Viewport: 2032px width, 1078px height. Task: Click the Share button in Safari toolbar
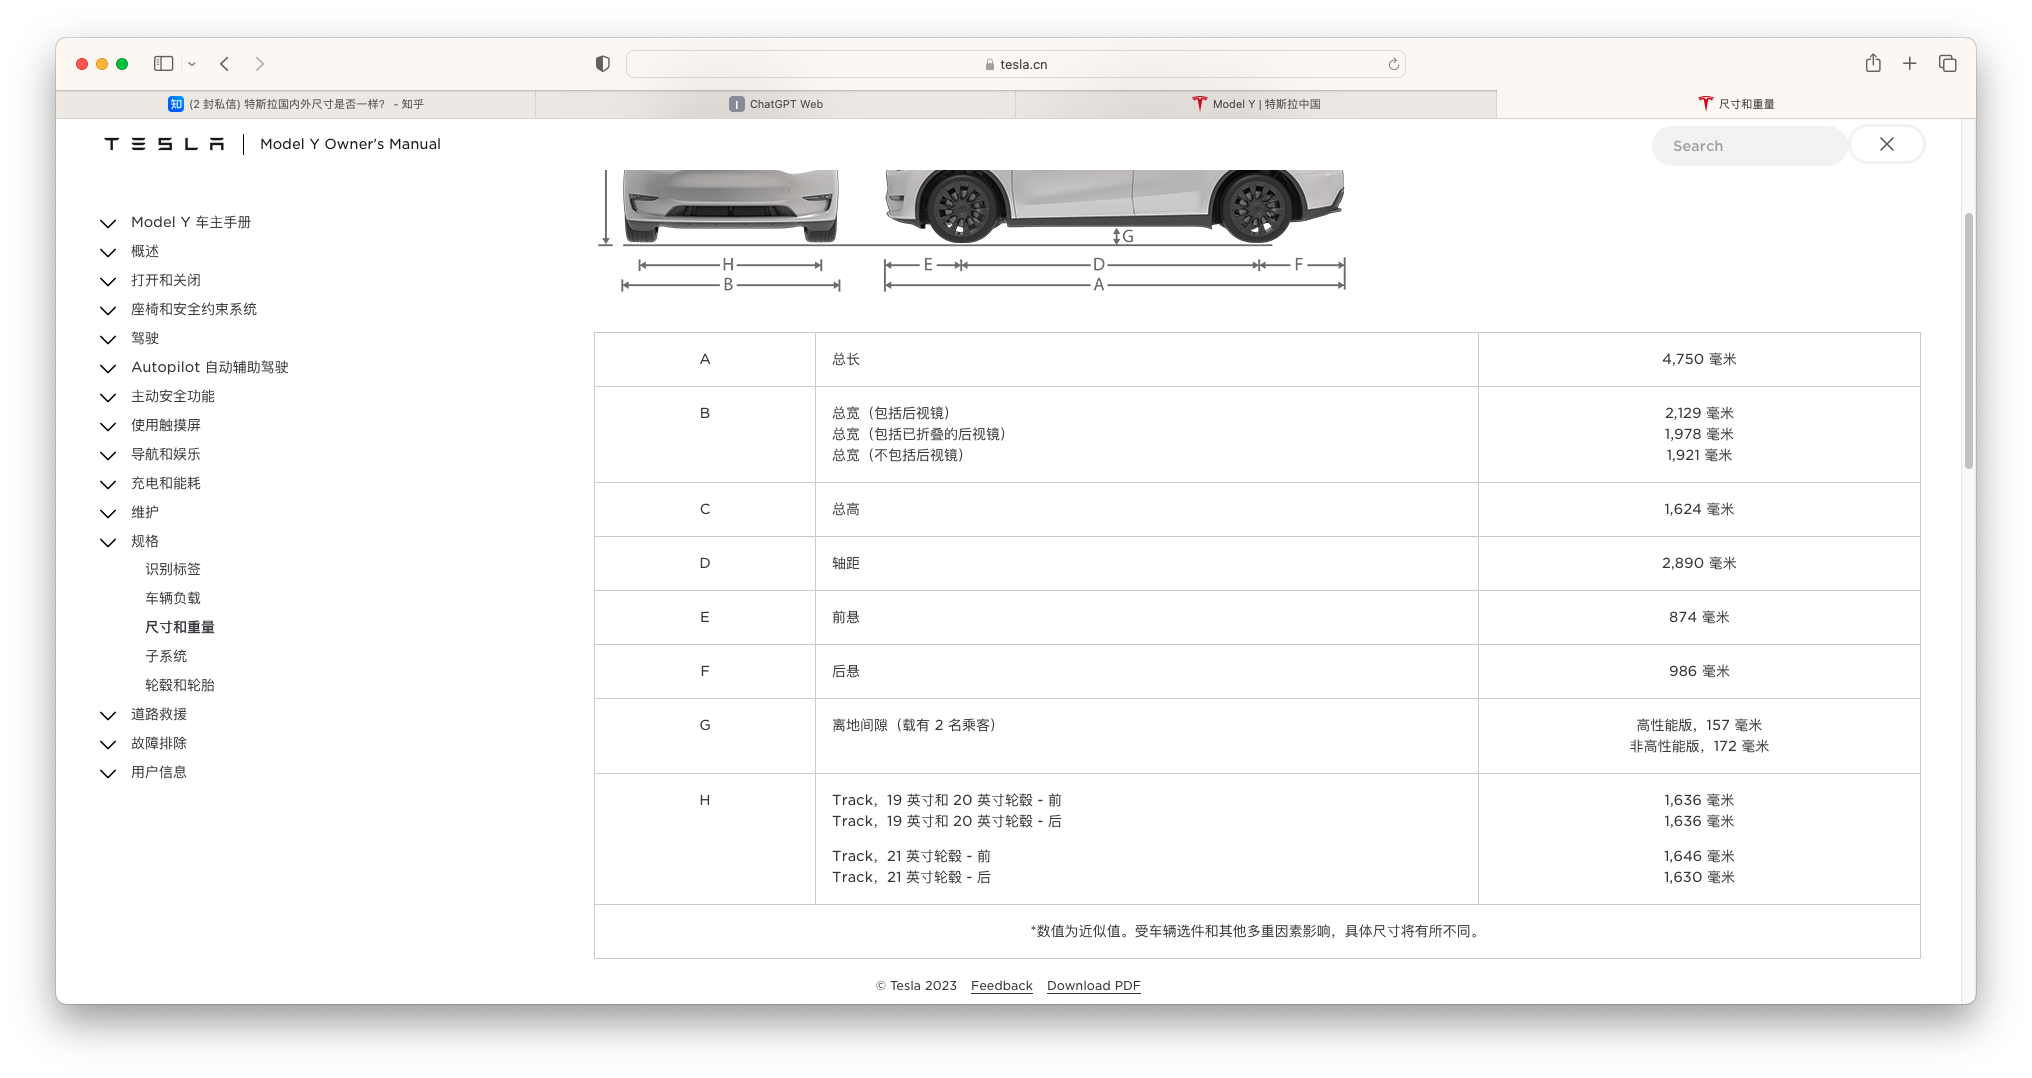(x=1873, y=63)
